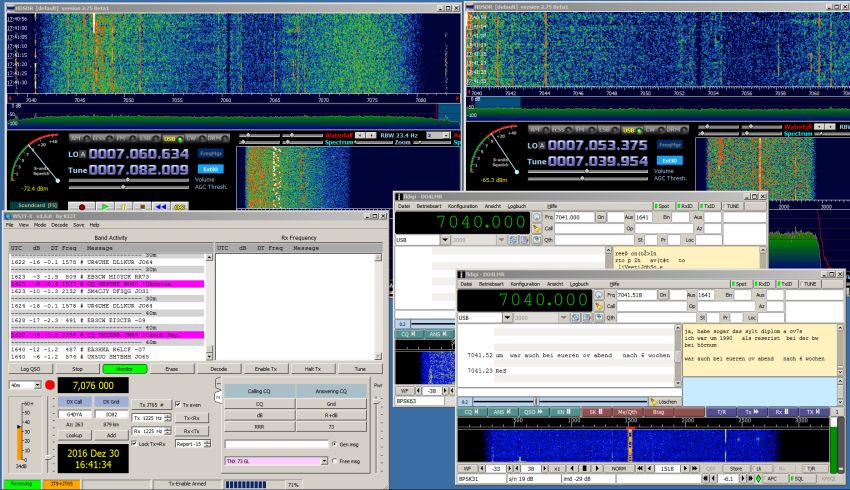850x490 pixels.
Task: Expand the TNX 73 GL message dropdown
Action: (x=322, y=461)
